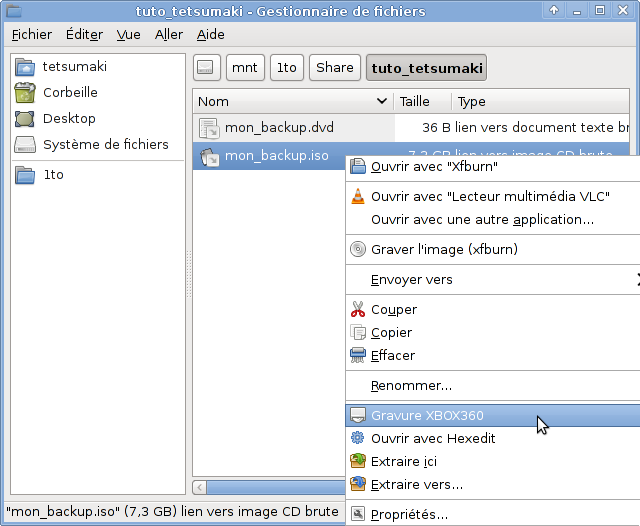Go to Share path button
Image resolution: width=640 pixels, height=526 pixels.
(335, 67)
